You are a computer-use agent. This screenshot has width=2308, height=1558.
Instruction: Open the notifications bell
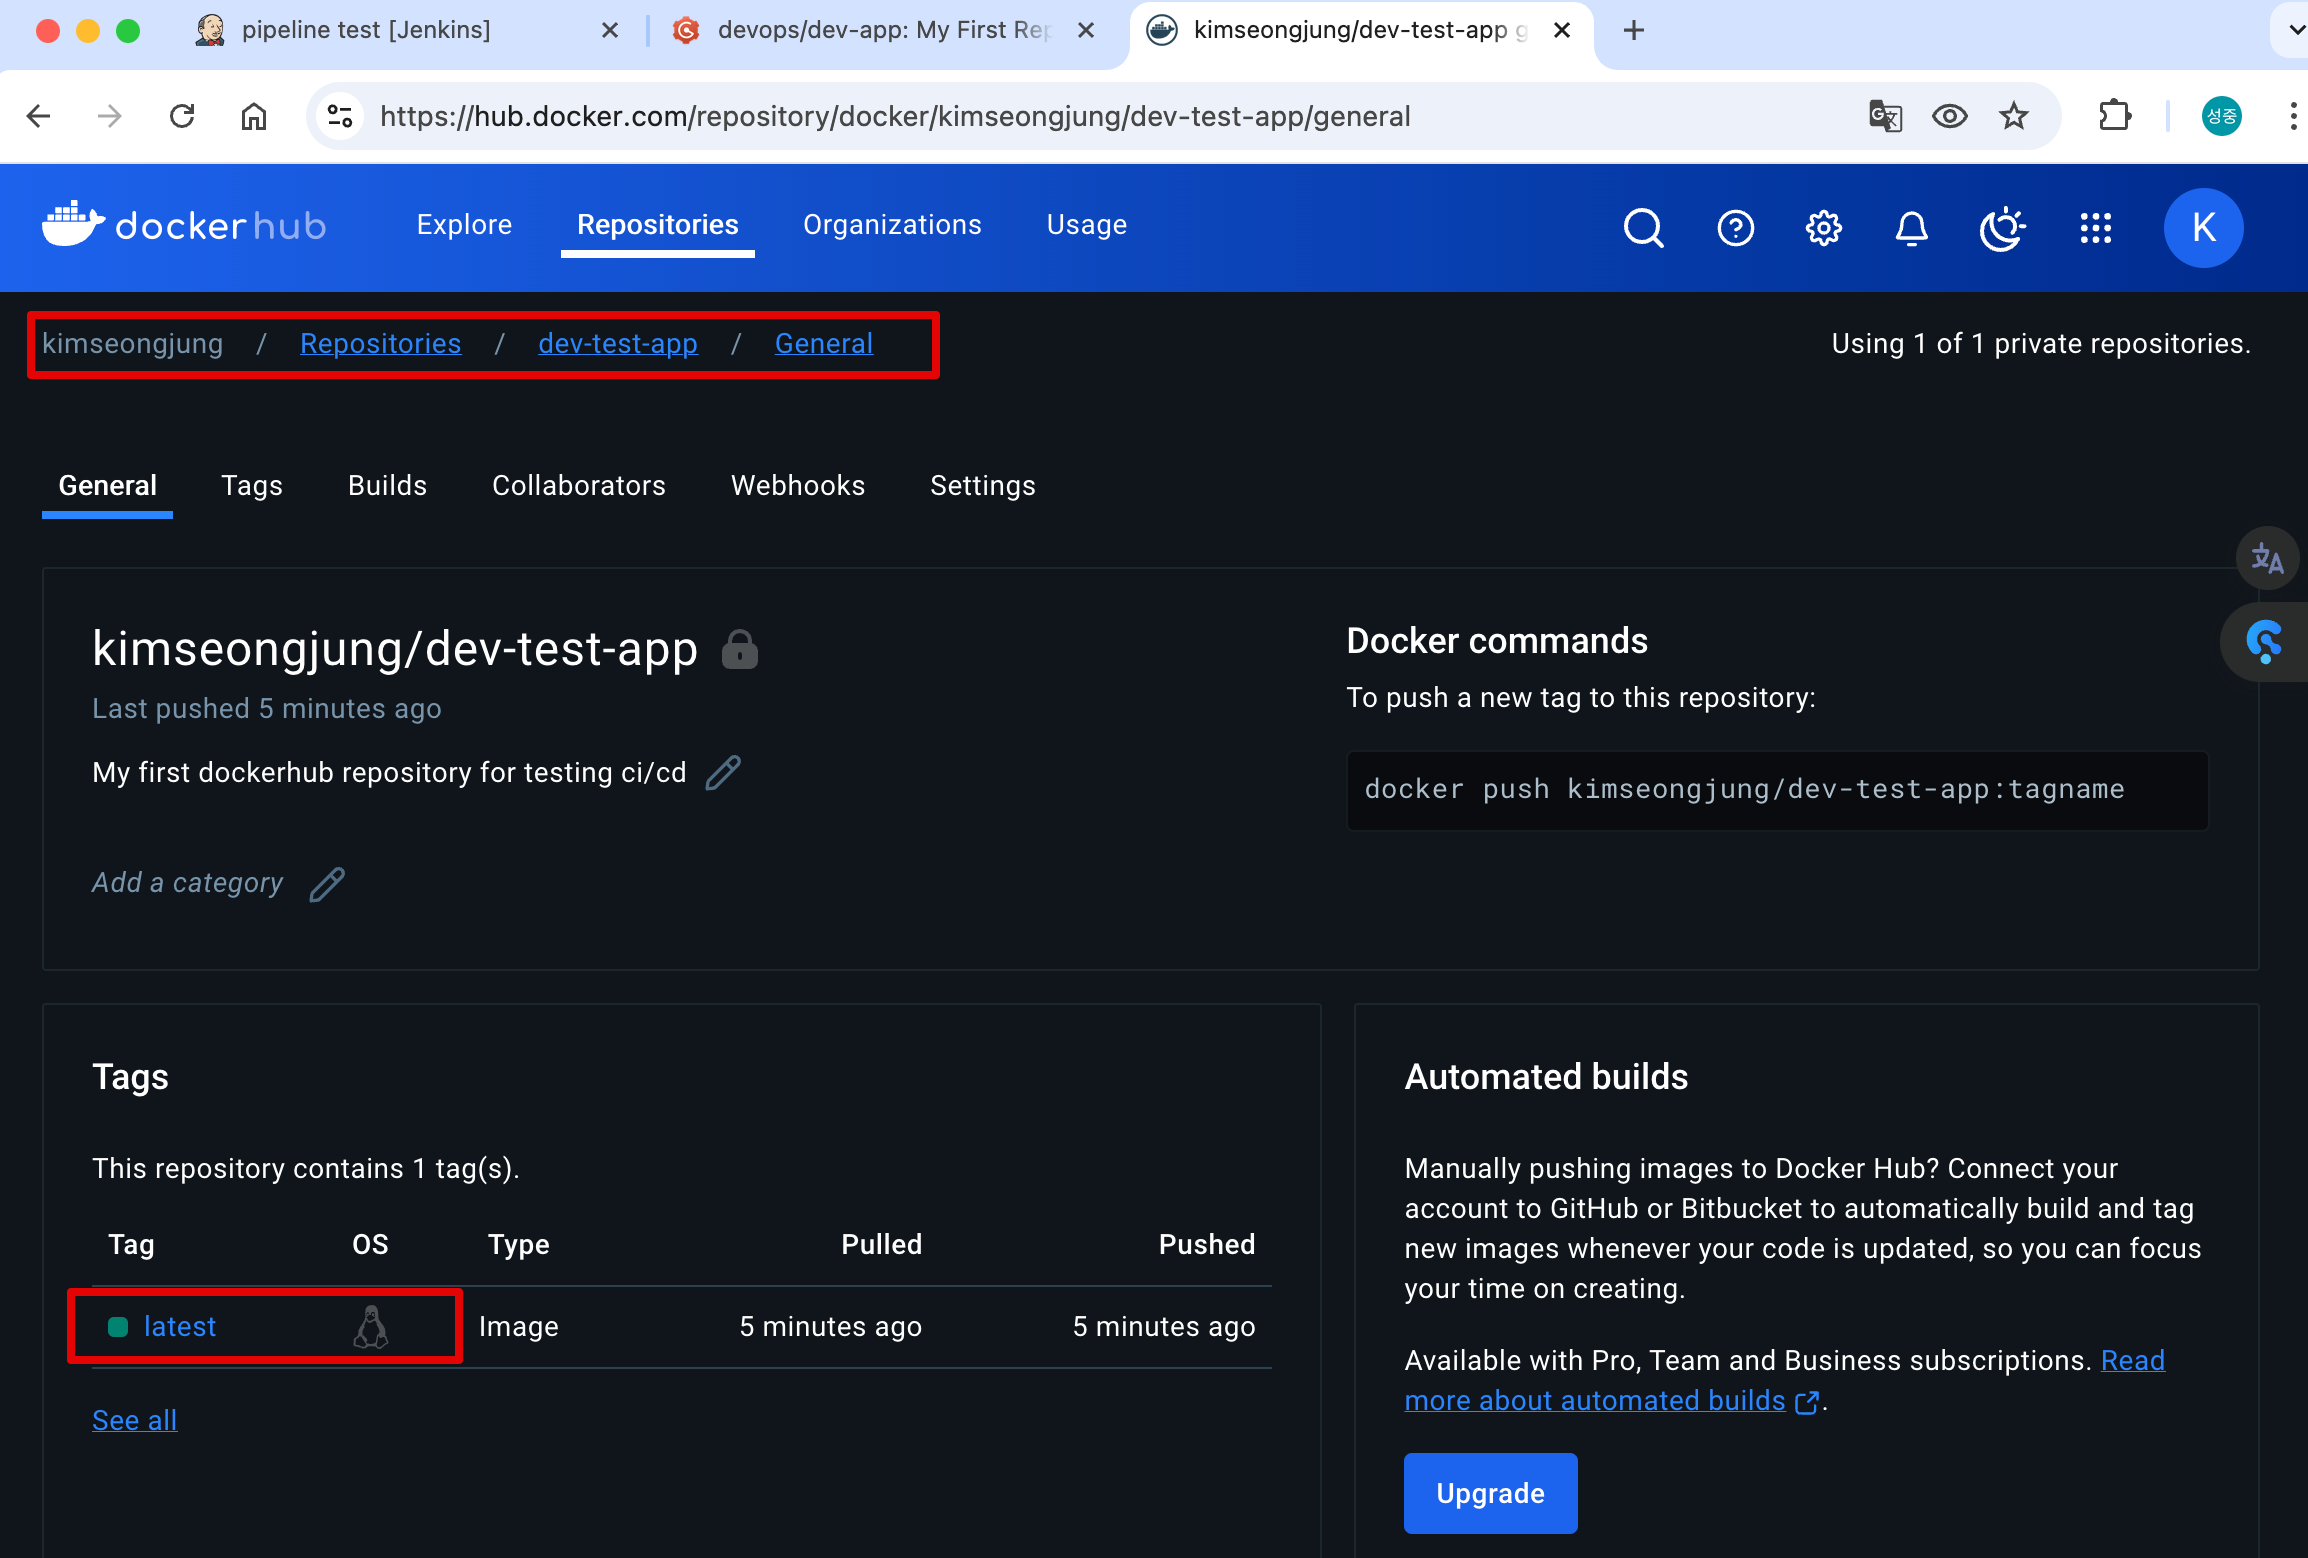[x=1911, y=228]
